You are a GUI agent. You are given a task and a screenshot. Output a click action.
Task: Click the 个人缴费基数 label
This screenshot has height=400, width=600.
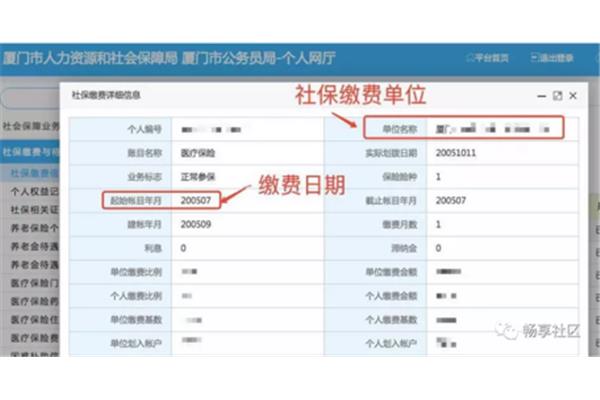pyautogui.click(x=391, y=320)
